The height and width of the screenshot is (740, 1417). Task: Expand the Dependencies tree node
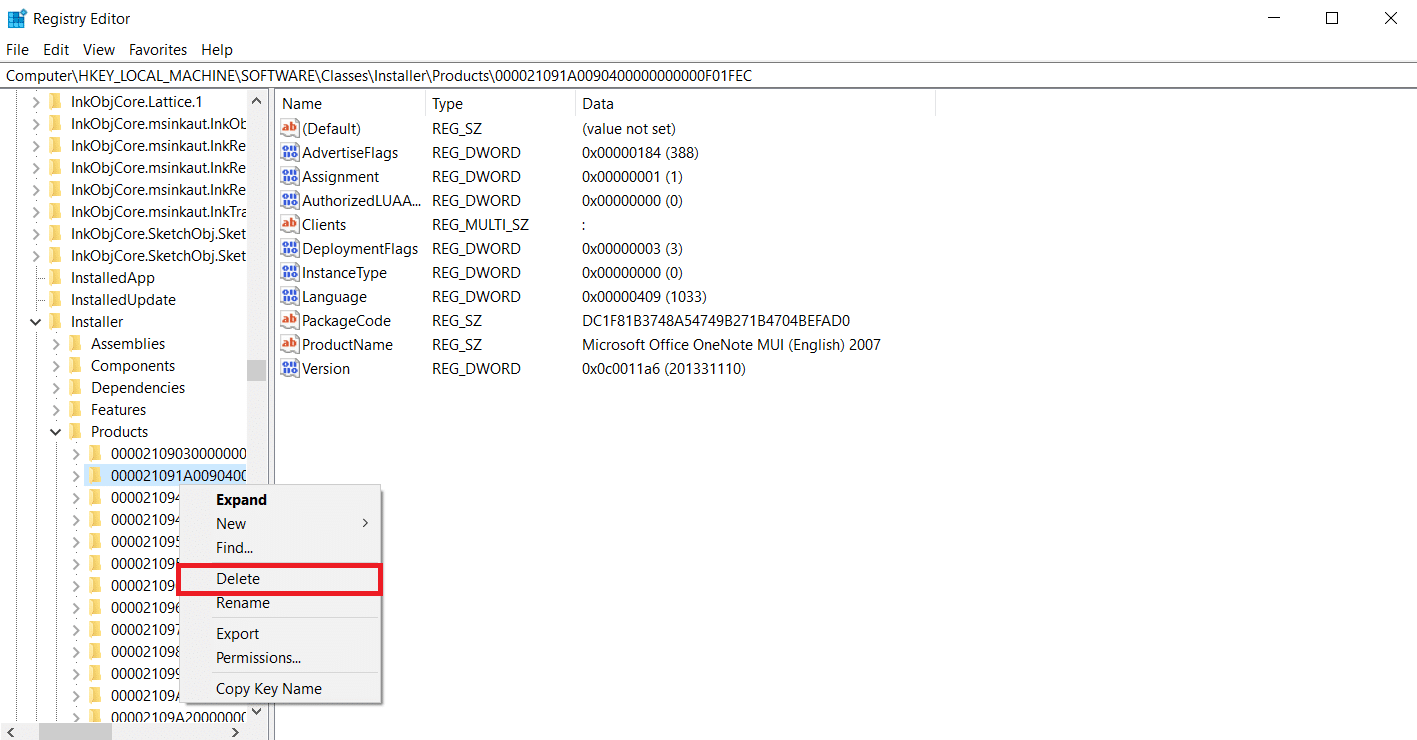tap(56, 388)
